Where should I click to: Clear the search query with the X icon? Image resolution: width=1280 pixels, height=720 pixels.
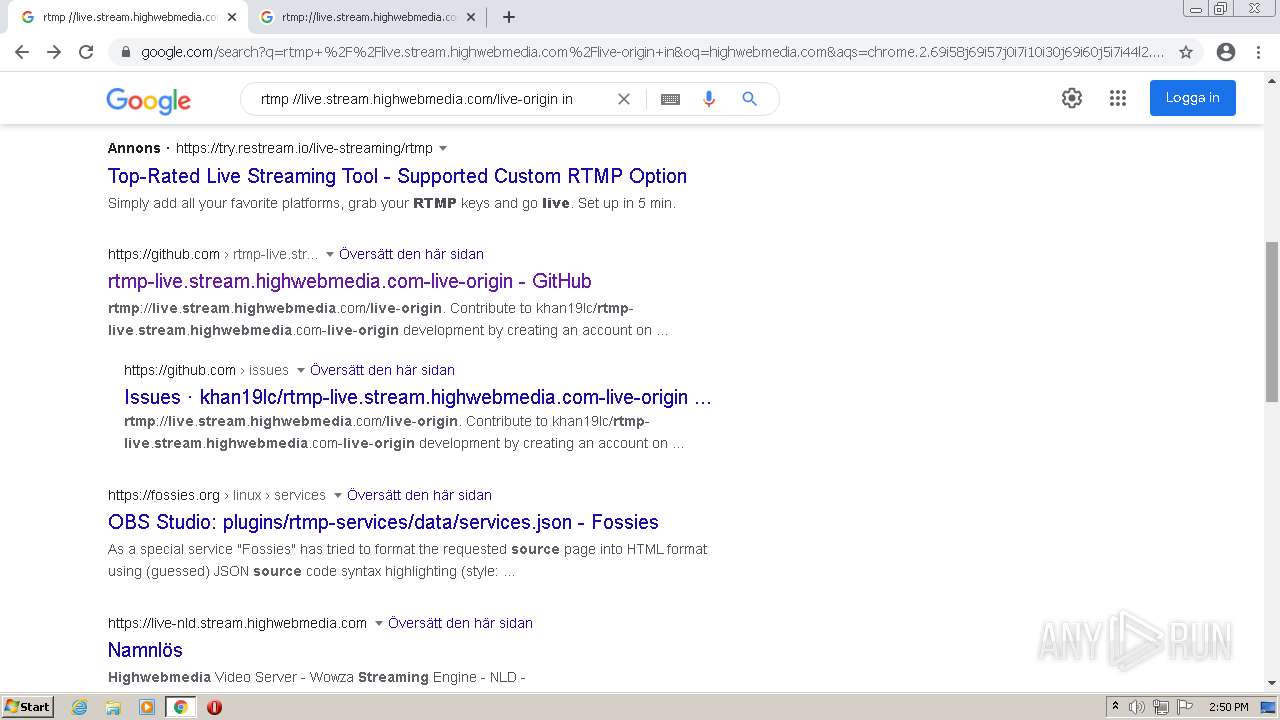pos(624,99)
